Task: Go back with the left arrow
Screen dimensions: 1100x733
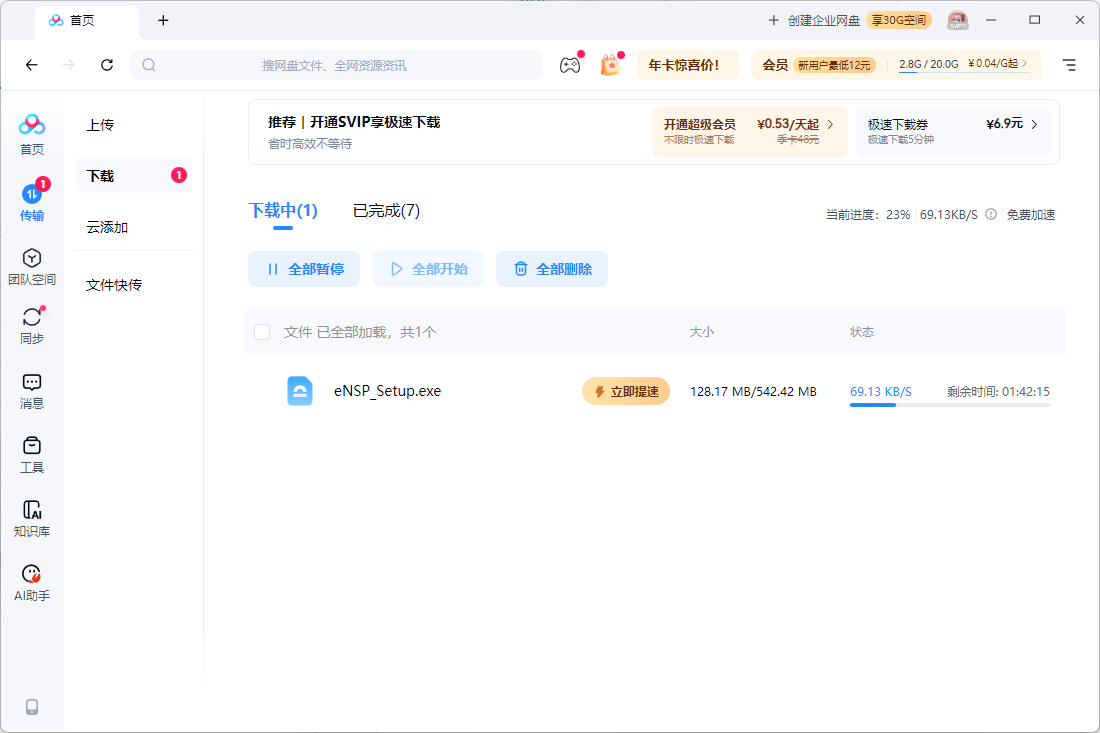Action: 32,65
